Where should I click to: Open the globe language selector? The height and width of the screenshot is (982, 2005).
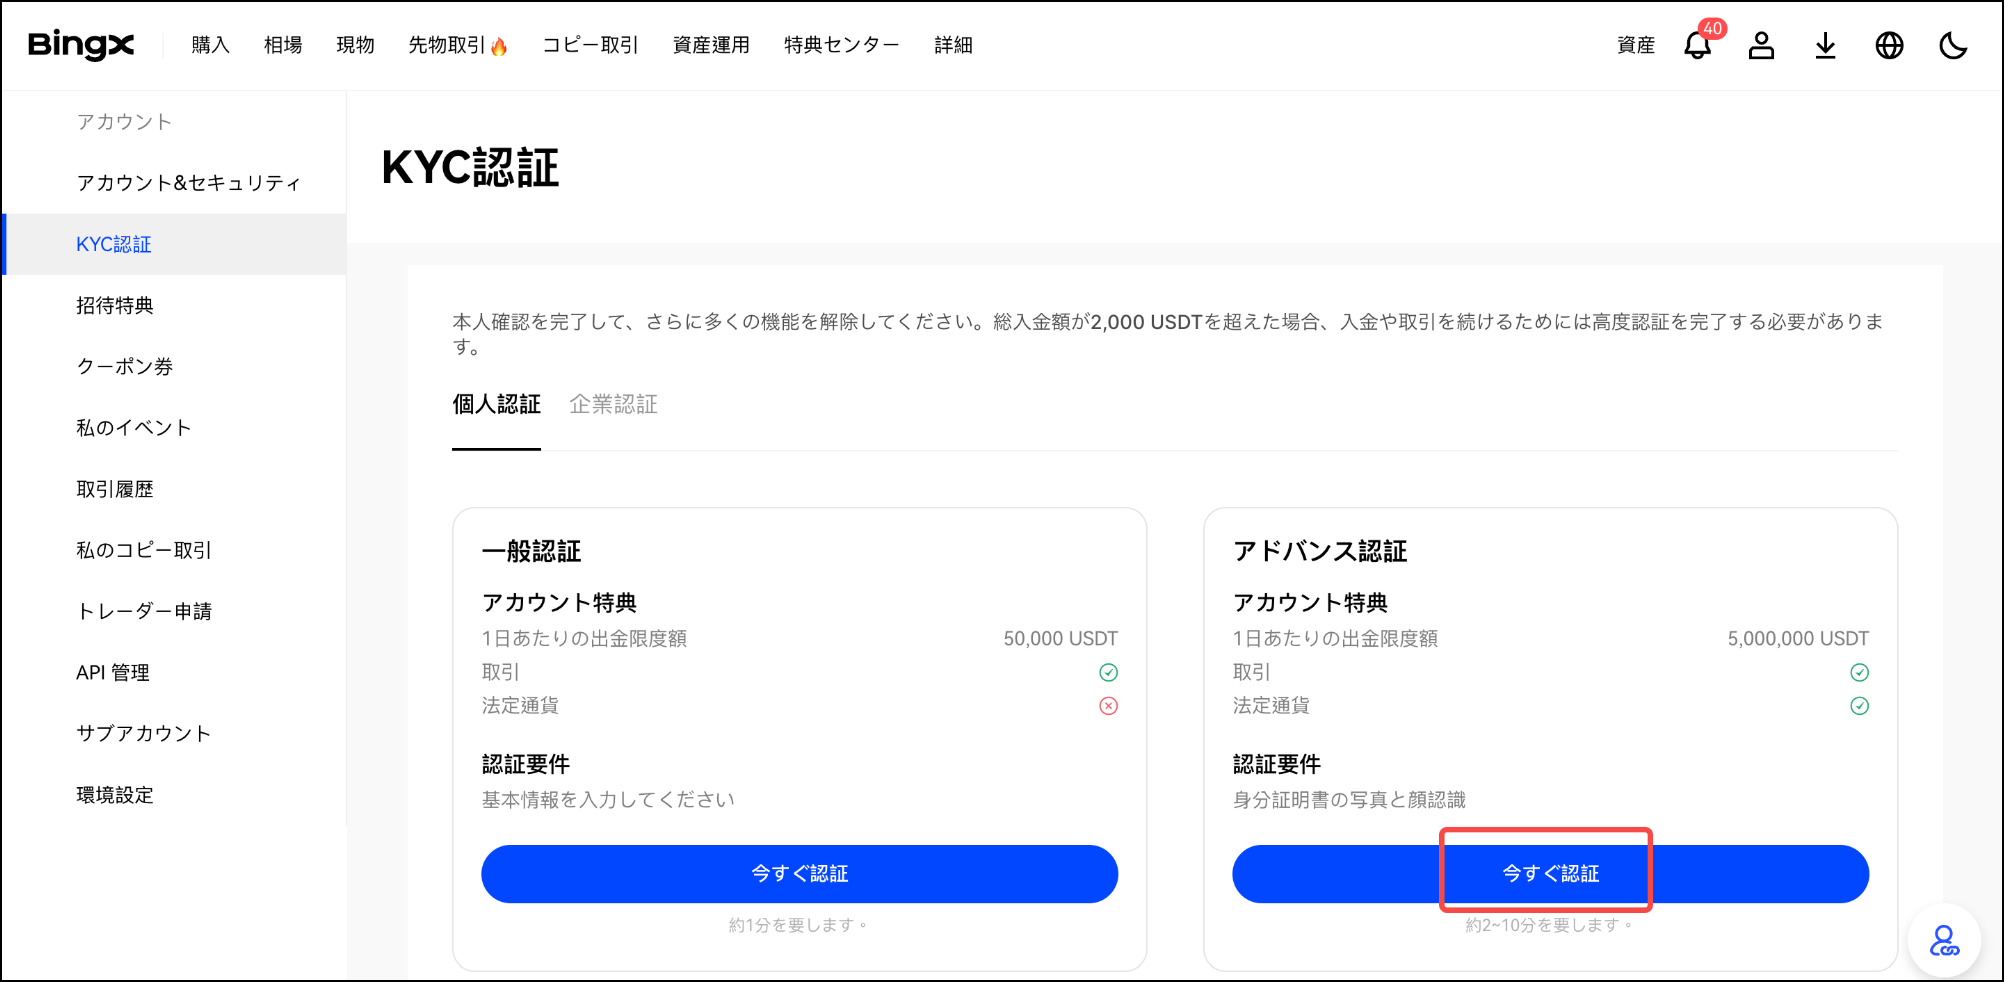point(1889,45)
